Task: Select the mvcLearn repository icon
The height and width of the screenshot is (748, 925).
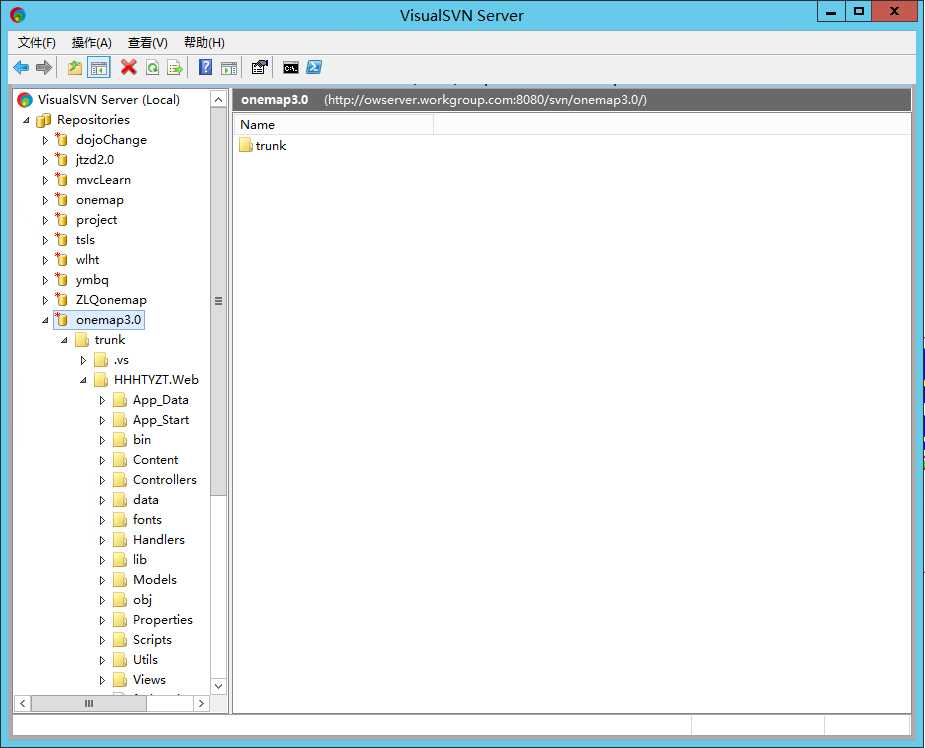Action: (61, 180)
